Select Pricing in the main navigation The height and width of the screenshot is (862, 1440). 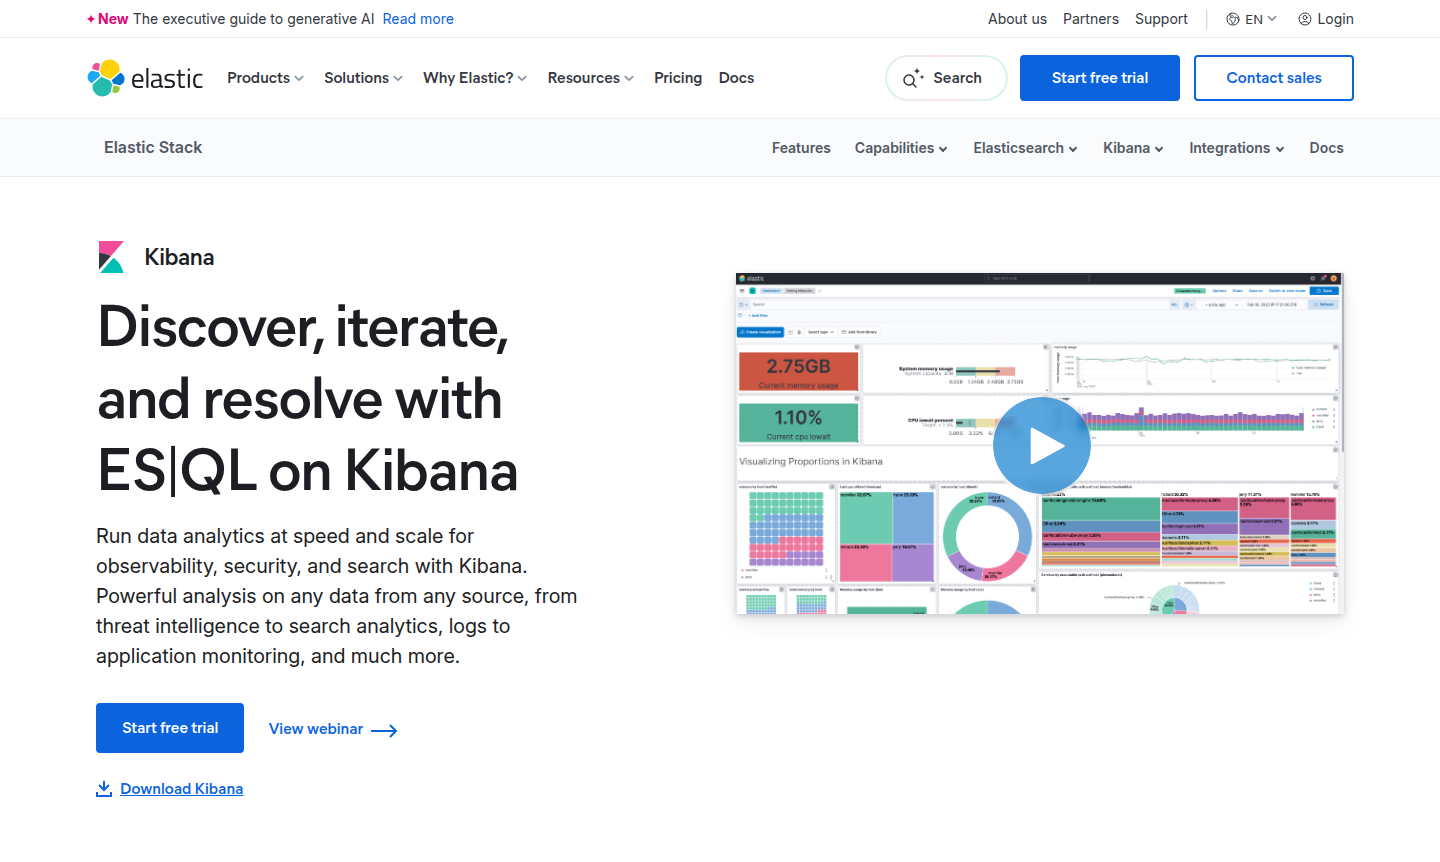click(x=678, y=77)
